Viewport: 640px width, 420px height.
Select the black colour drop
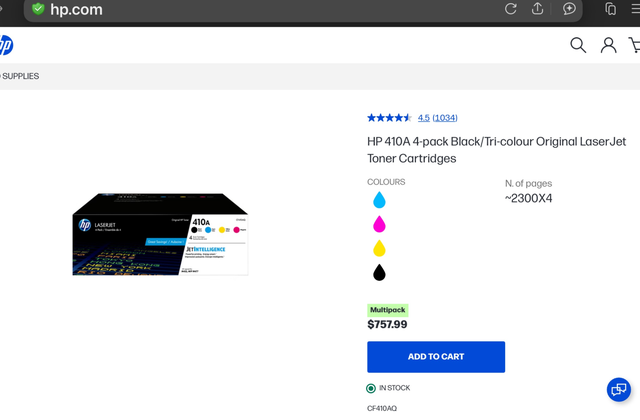click(379, 272)
